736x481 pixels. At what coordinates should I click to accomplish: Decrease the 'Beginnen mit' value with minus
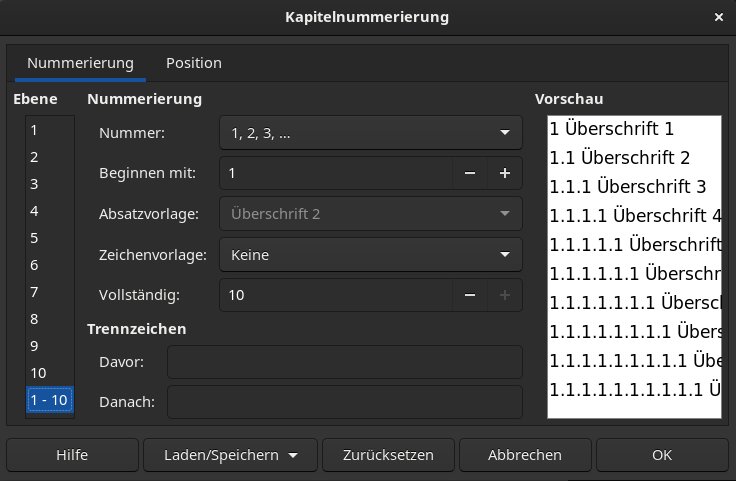tap(469, 173)
